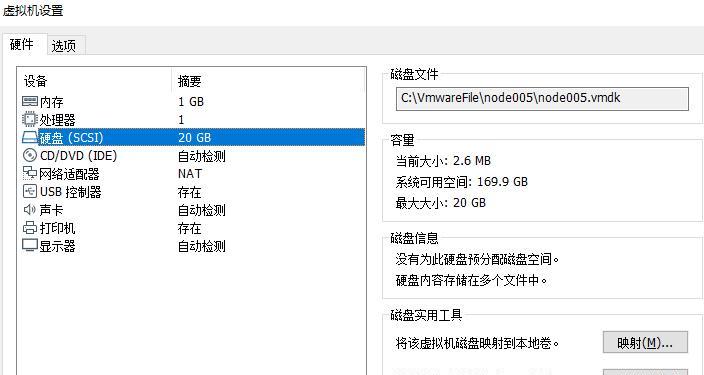Click the 容量 group label
The height and width of the screenshot is (375, 704).
pos(402,141)
